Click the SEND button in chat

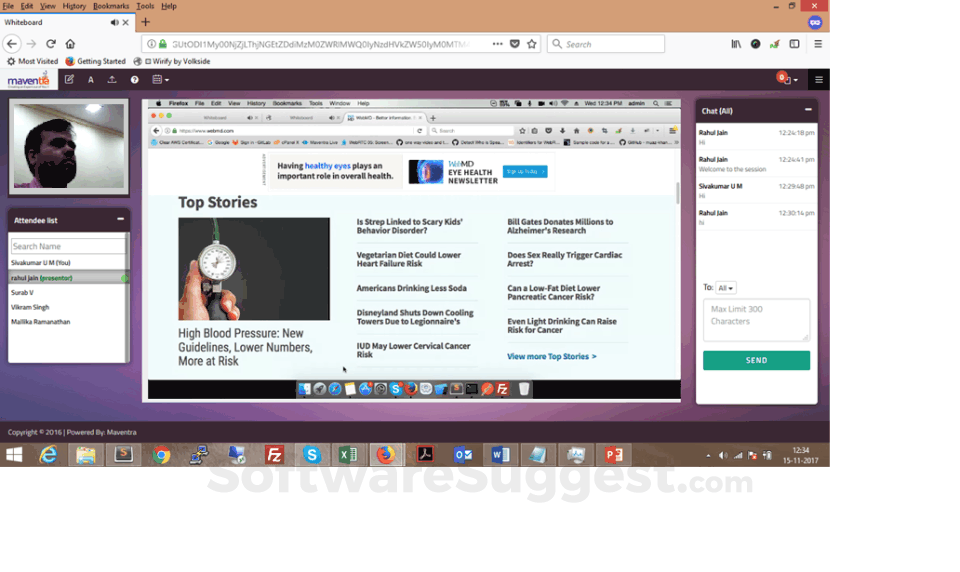click(756, 360)
